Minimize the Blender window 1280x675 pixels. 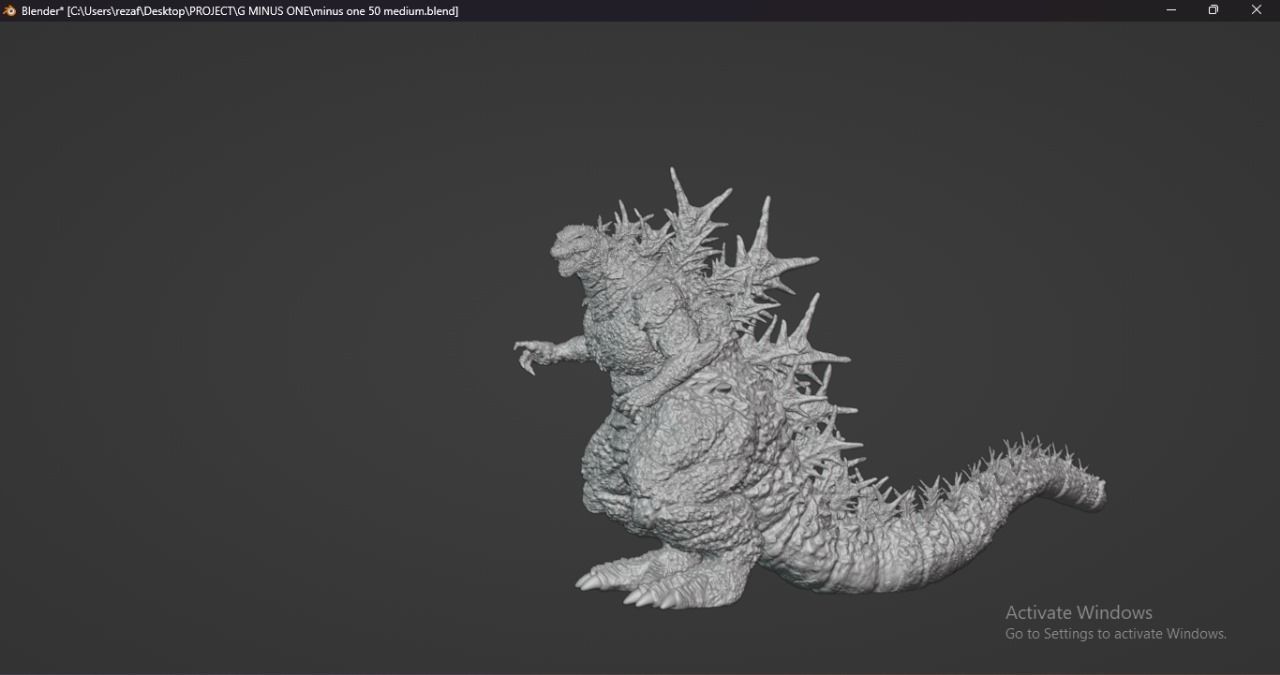(x=1171, y=10)
